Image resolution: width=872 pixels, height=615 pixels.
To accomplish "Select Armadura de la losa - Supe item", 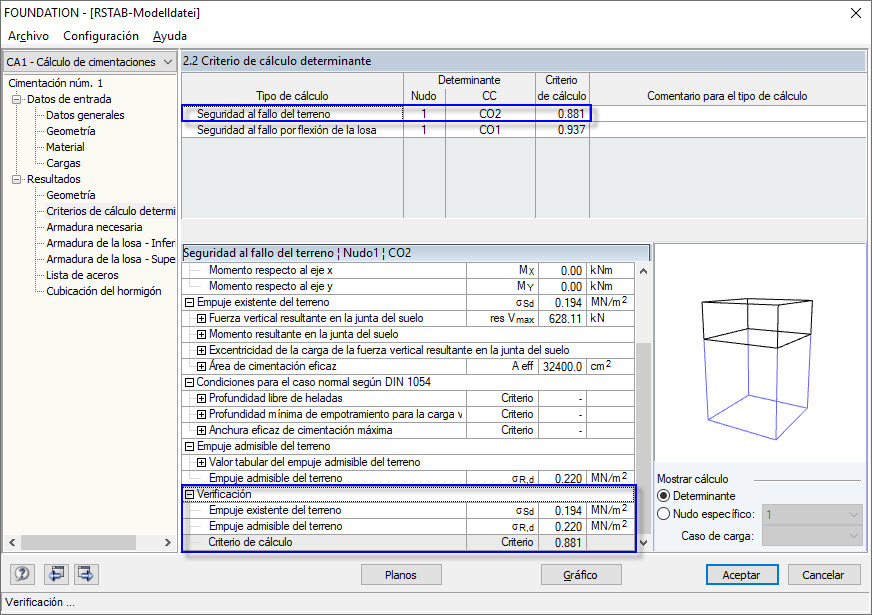I will click(111, 259).
